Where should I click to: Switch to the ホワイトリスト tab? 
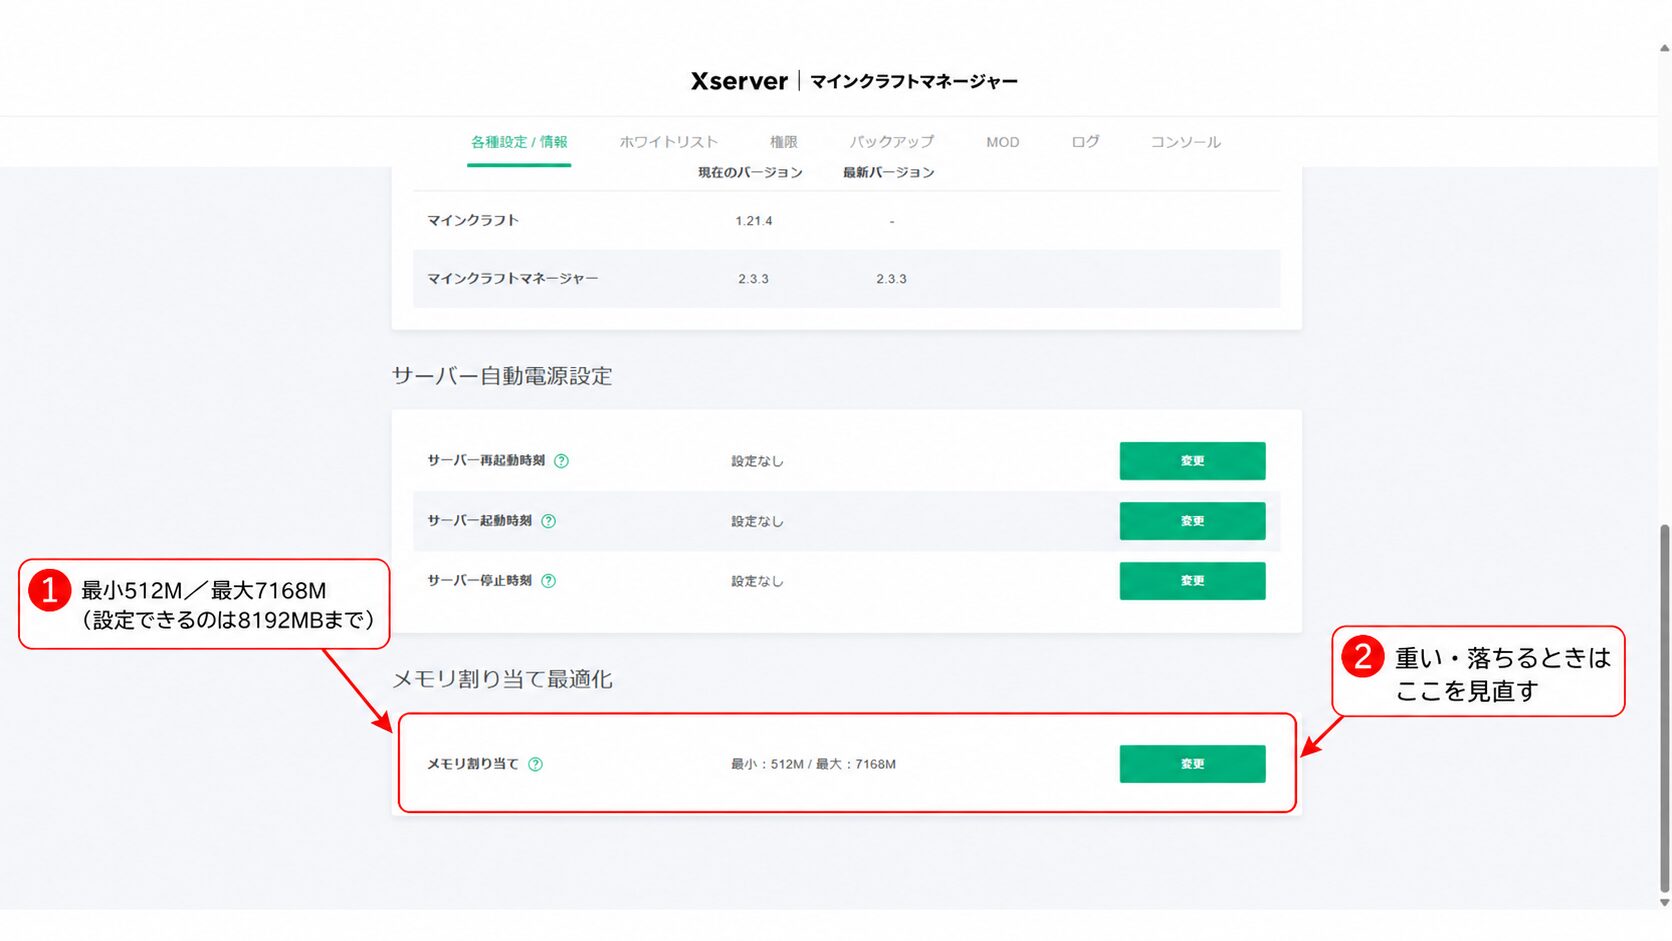click(668, 142)
